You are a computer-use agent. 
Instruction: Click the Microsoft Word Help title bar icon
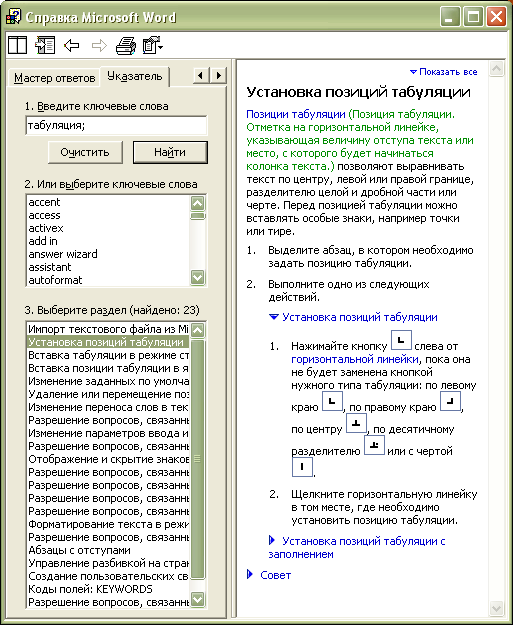(13, 17)
